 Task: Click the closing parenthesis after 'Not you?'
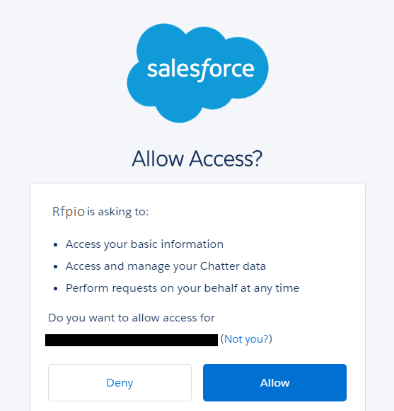tap(271, 339)
